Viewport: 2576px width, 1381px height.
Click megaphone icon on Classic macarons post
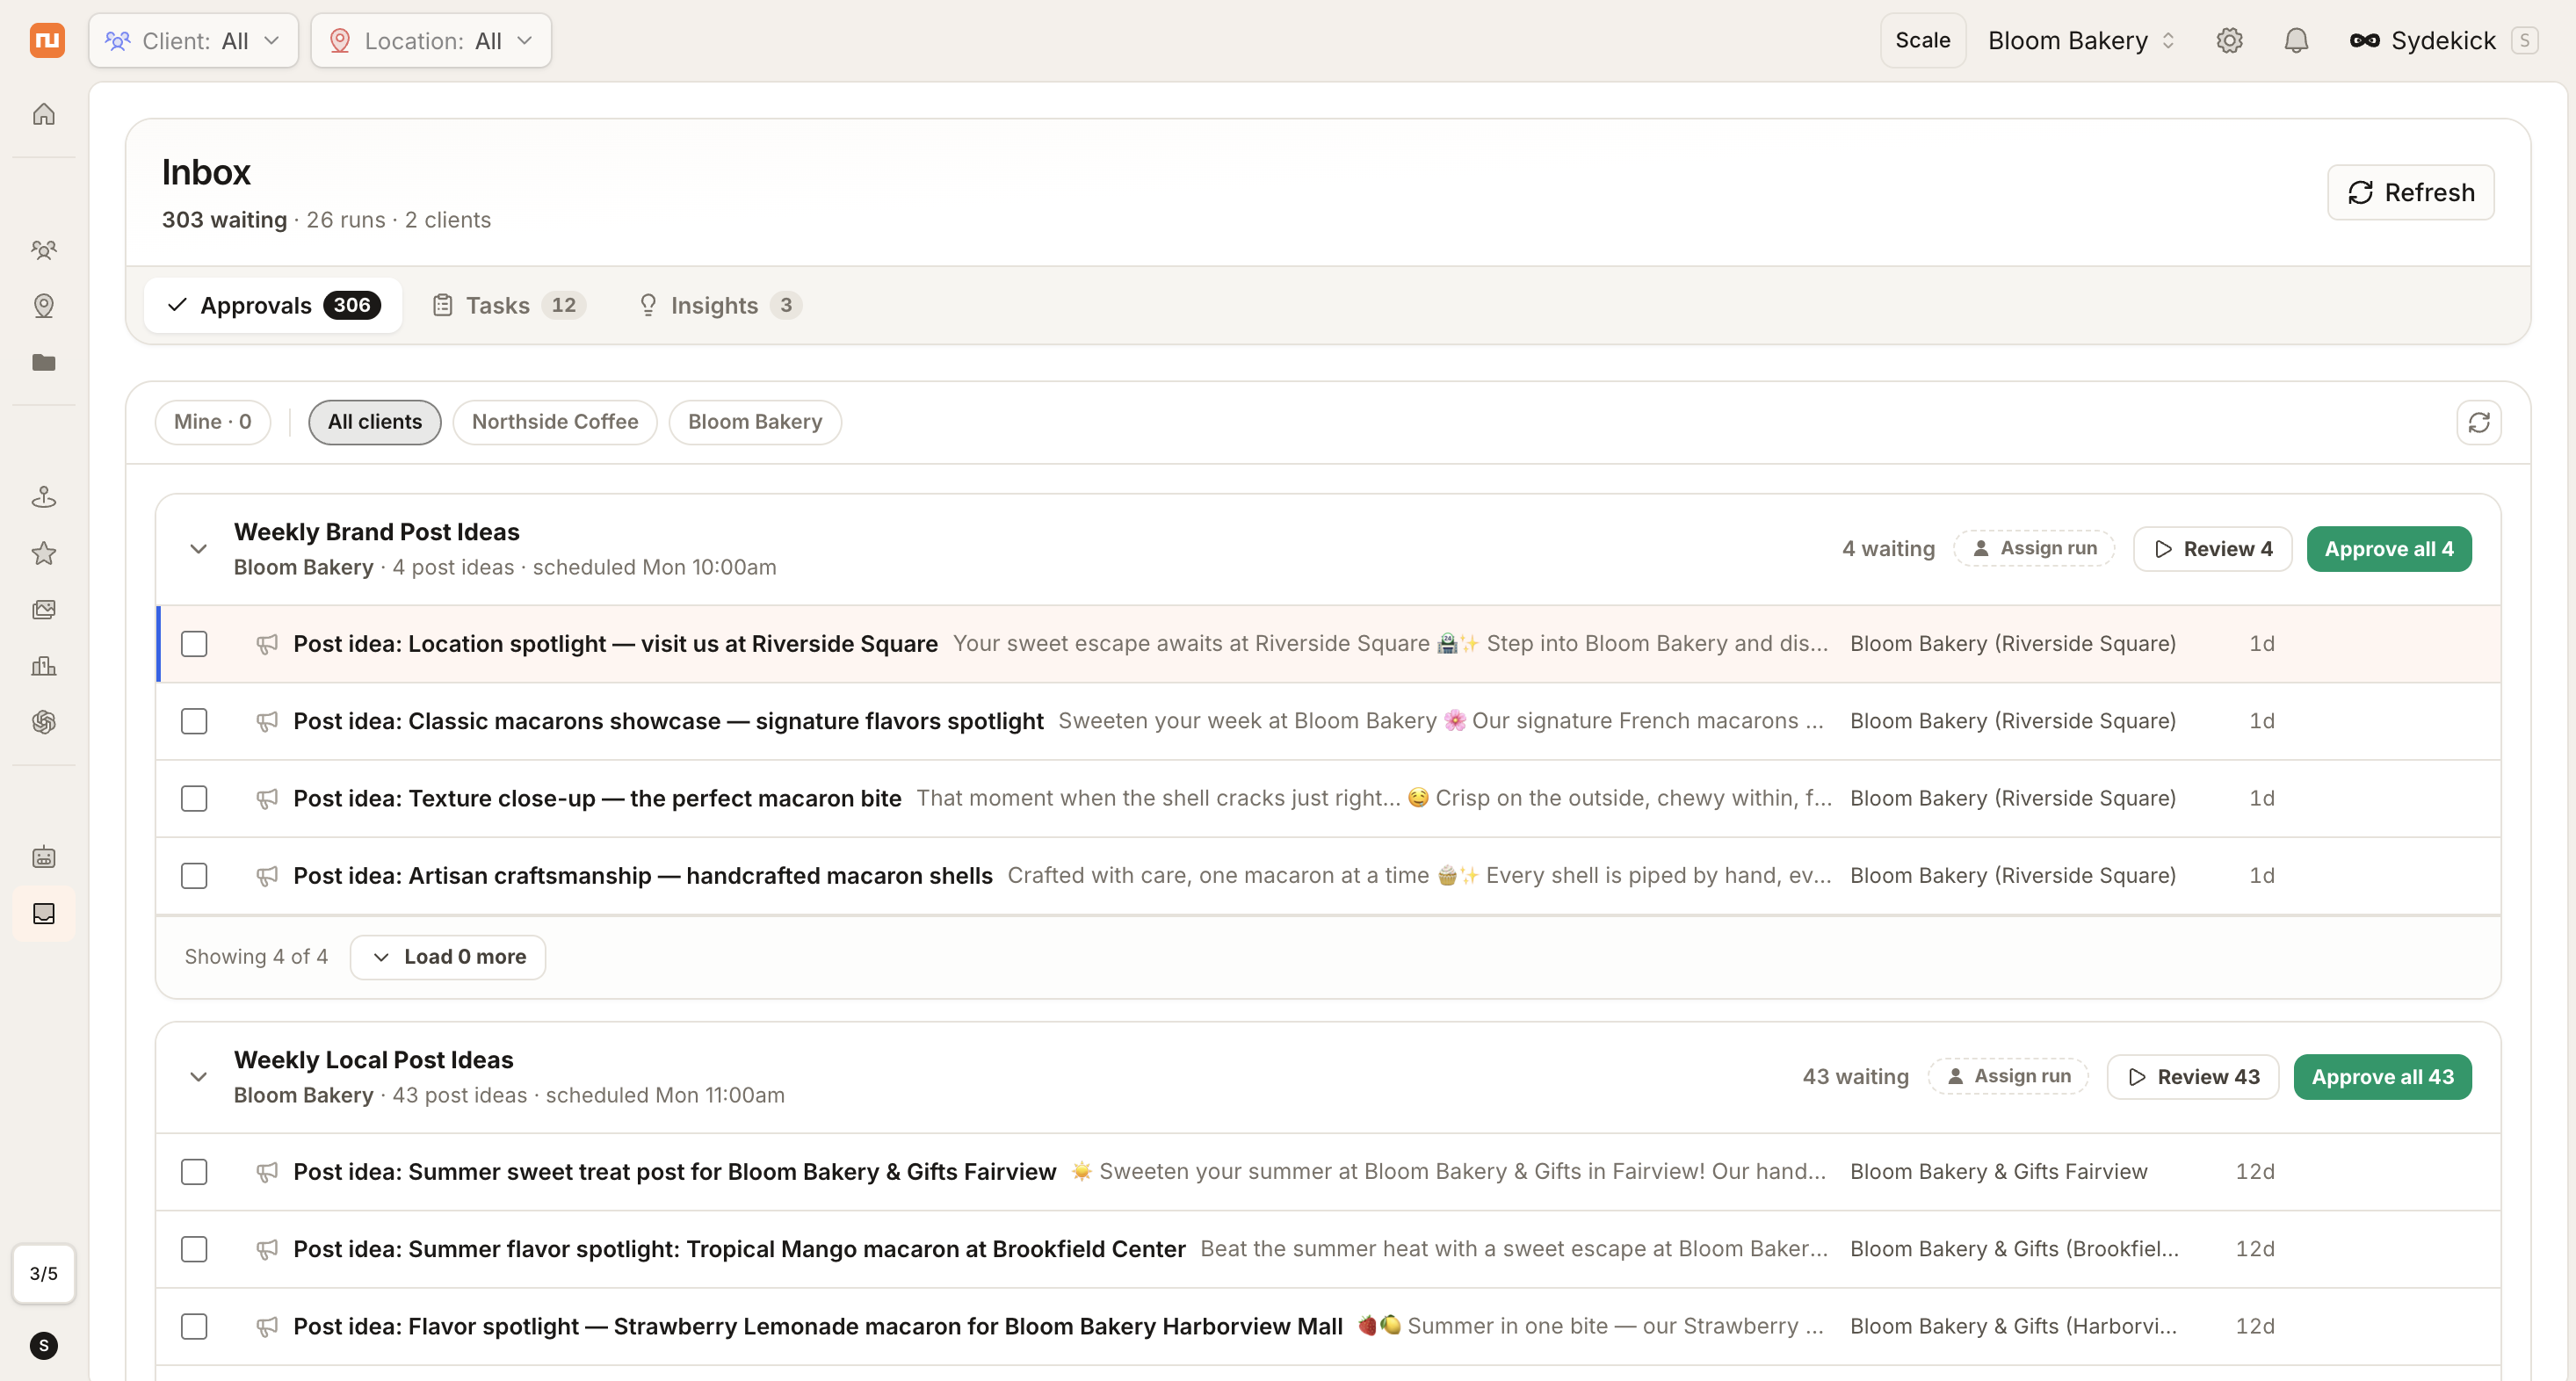tap(266, 721)
